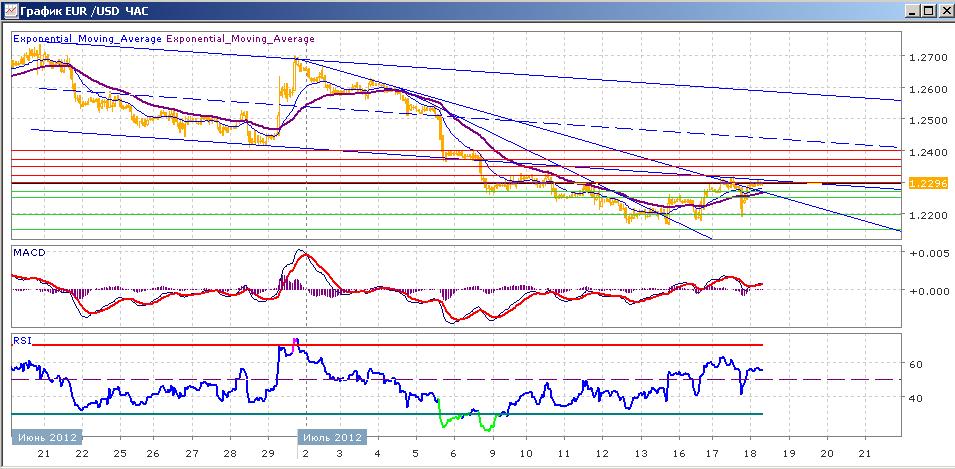Maximize the EUR/USD chart window
955x469 pixels.
927,11
